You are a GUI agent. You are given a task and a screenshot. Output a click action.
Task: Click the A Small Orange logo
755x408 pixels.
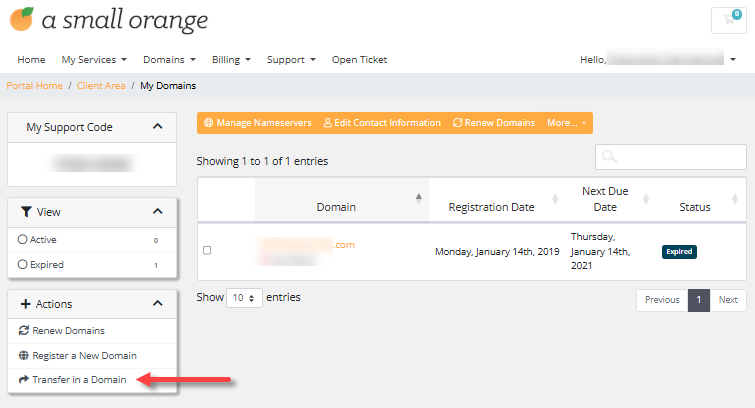(x=108, y=21)
